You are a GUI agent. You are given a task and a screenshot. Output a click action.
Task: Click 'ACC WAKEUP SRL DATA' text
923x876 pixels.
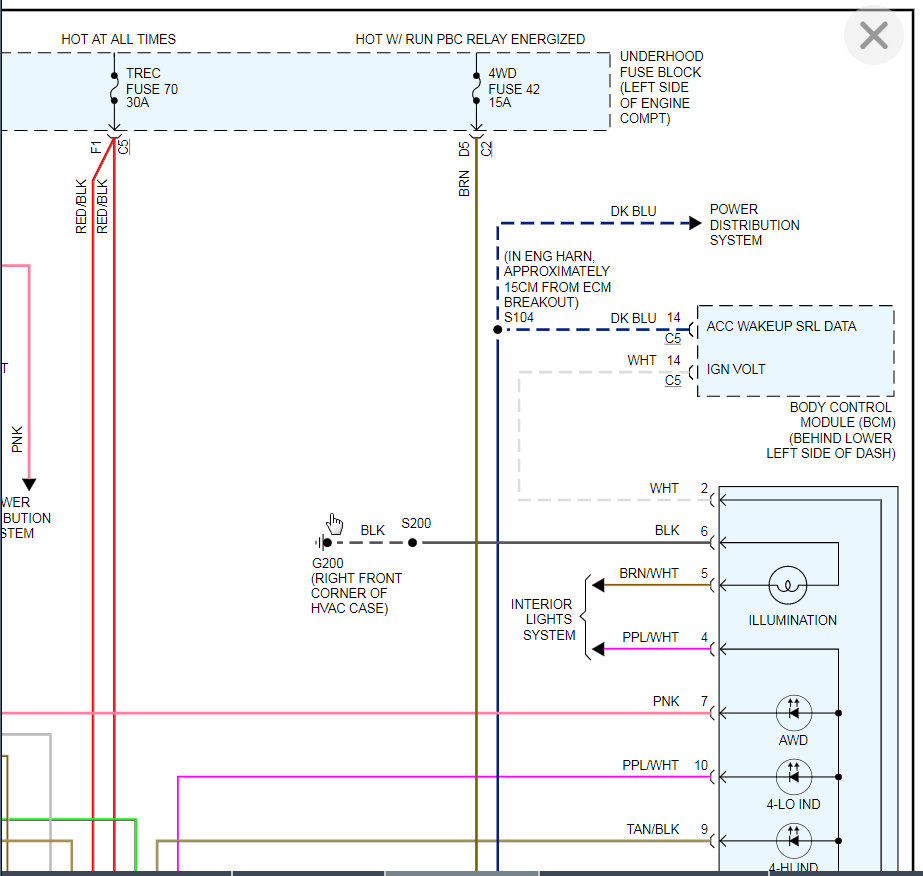[x=781, y=326]
